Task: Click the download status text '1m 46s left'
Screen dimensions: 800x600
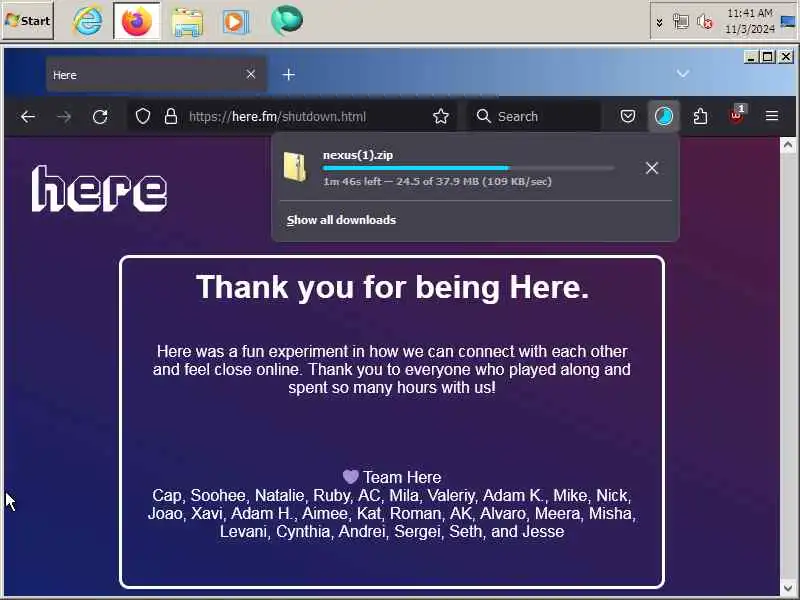Action: (352, 182)
